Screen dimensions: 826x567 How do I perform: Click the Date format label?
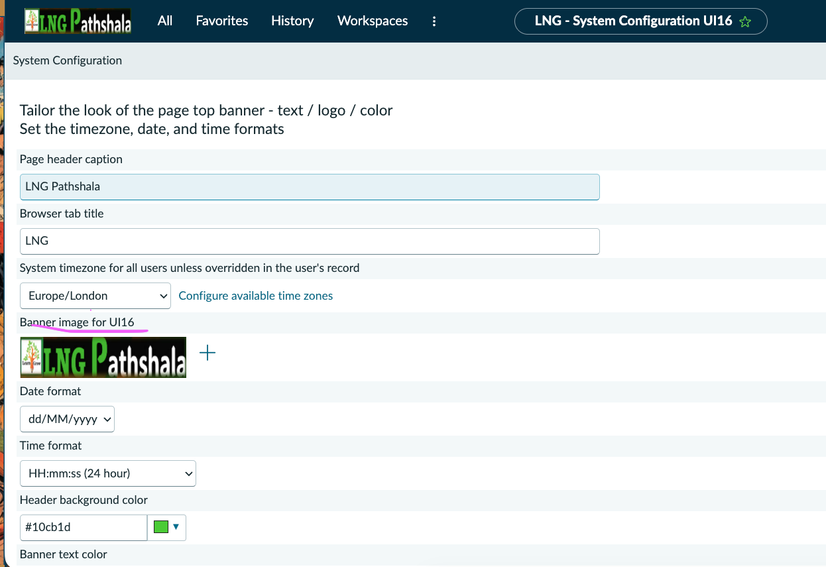point(51,392)
